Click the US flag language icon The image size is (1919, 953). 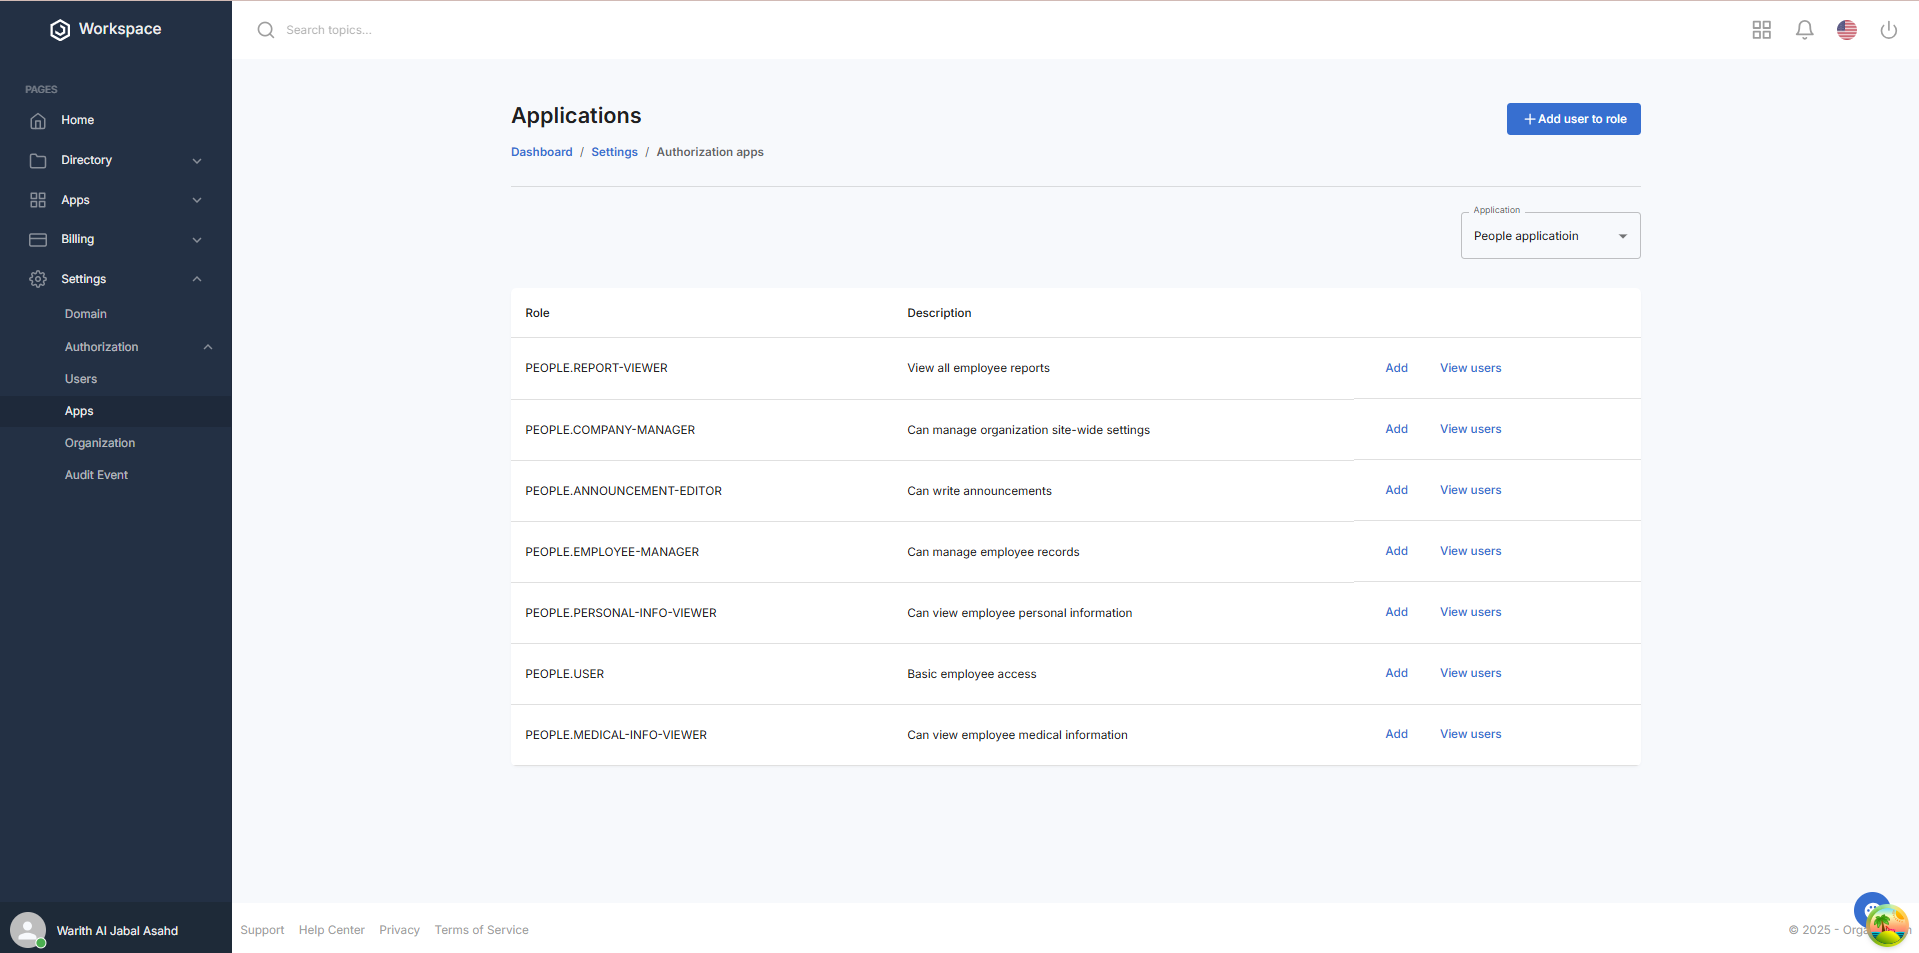click(x=1846, y=30)
